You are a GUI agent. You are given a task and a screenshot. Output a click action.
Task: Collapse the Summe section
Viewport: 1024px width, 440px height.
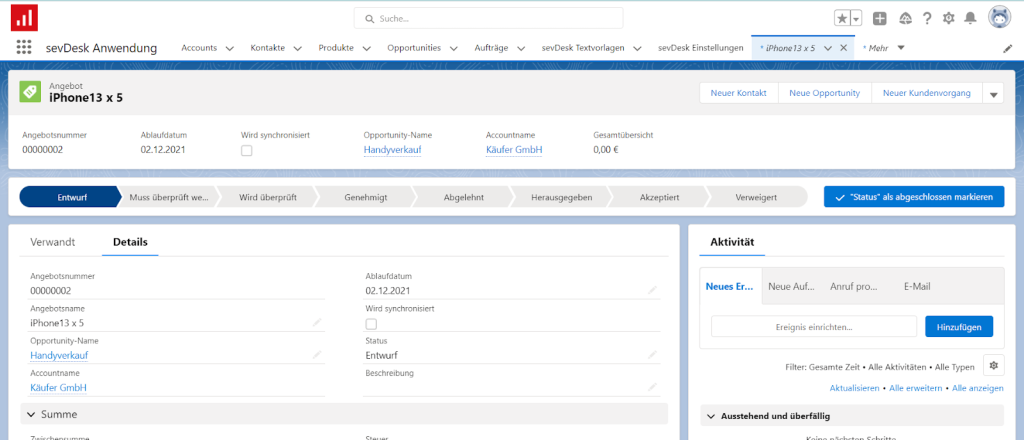[28, 414]
